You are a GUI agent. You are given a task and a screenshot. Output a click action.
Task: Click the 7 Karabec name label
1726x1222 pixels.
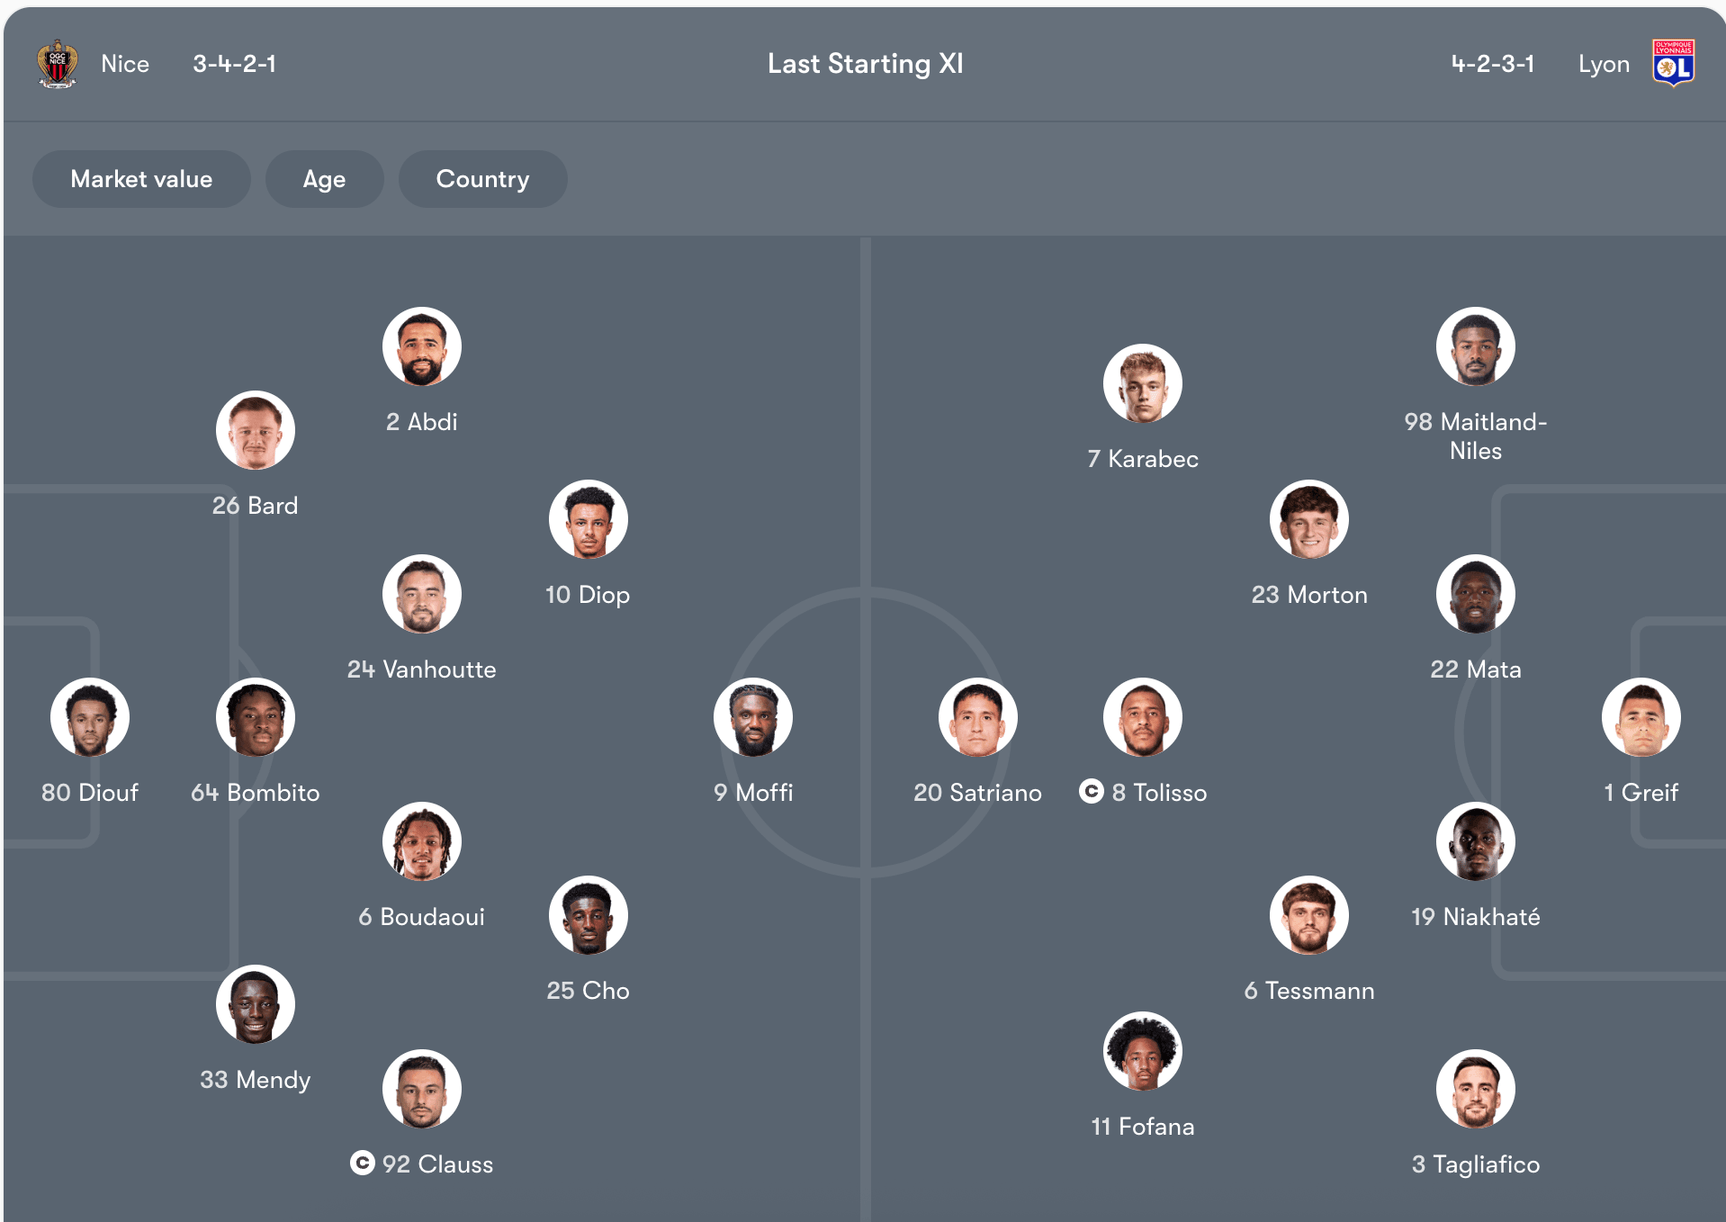tap(1142, 459)
